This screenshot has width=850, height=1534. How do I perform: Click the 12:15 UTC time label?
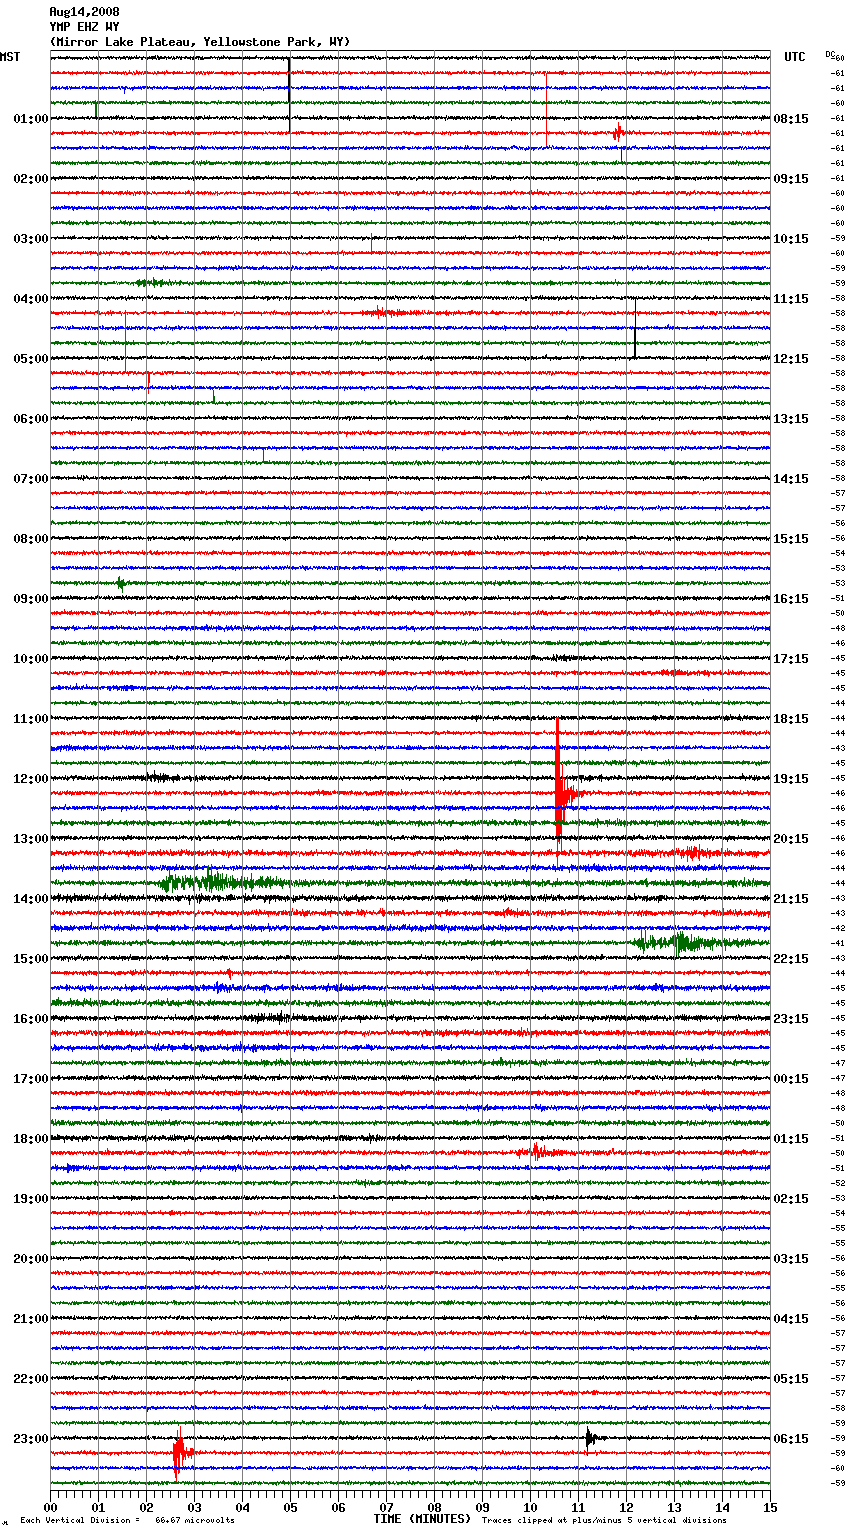click(x=791, y=358)
